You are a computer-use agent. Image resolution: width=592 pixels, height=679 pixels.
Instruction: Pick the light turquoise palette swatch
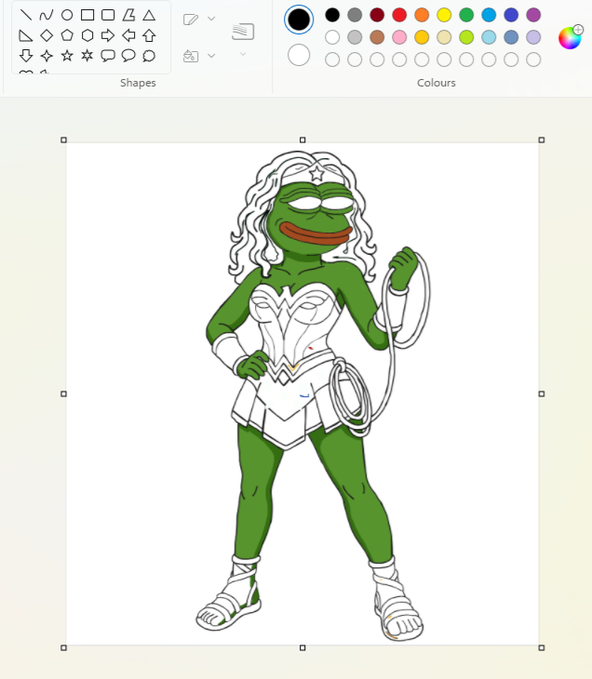point(489,37)
